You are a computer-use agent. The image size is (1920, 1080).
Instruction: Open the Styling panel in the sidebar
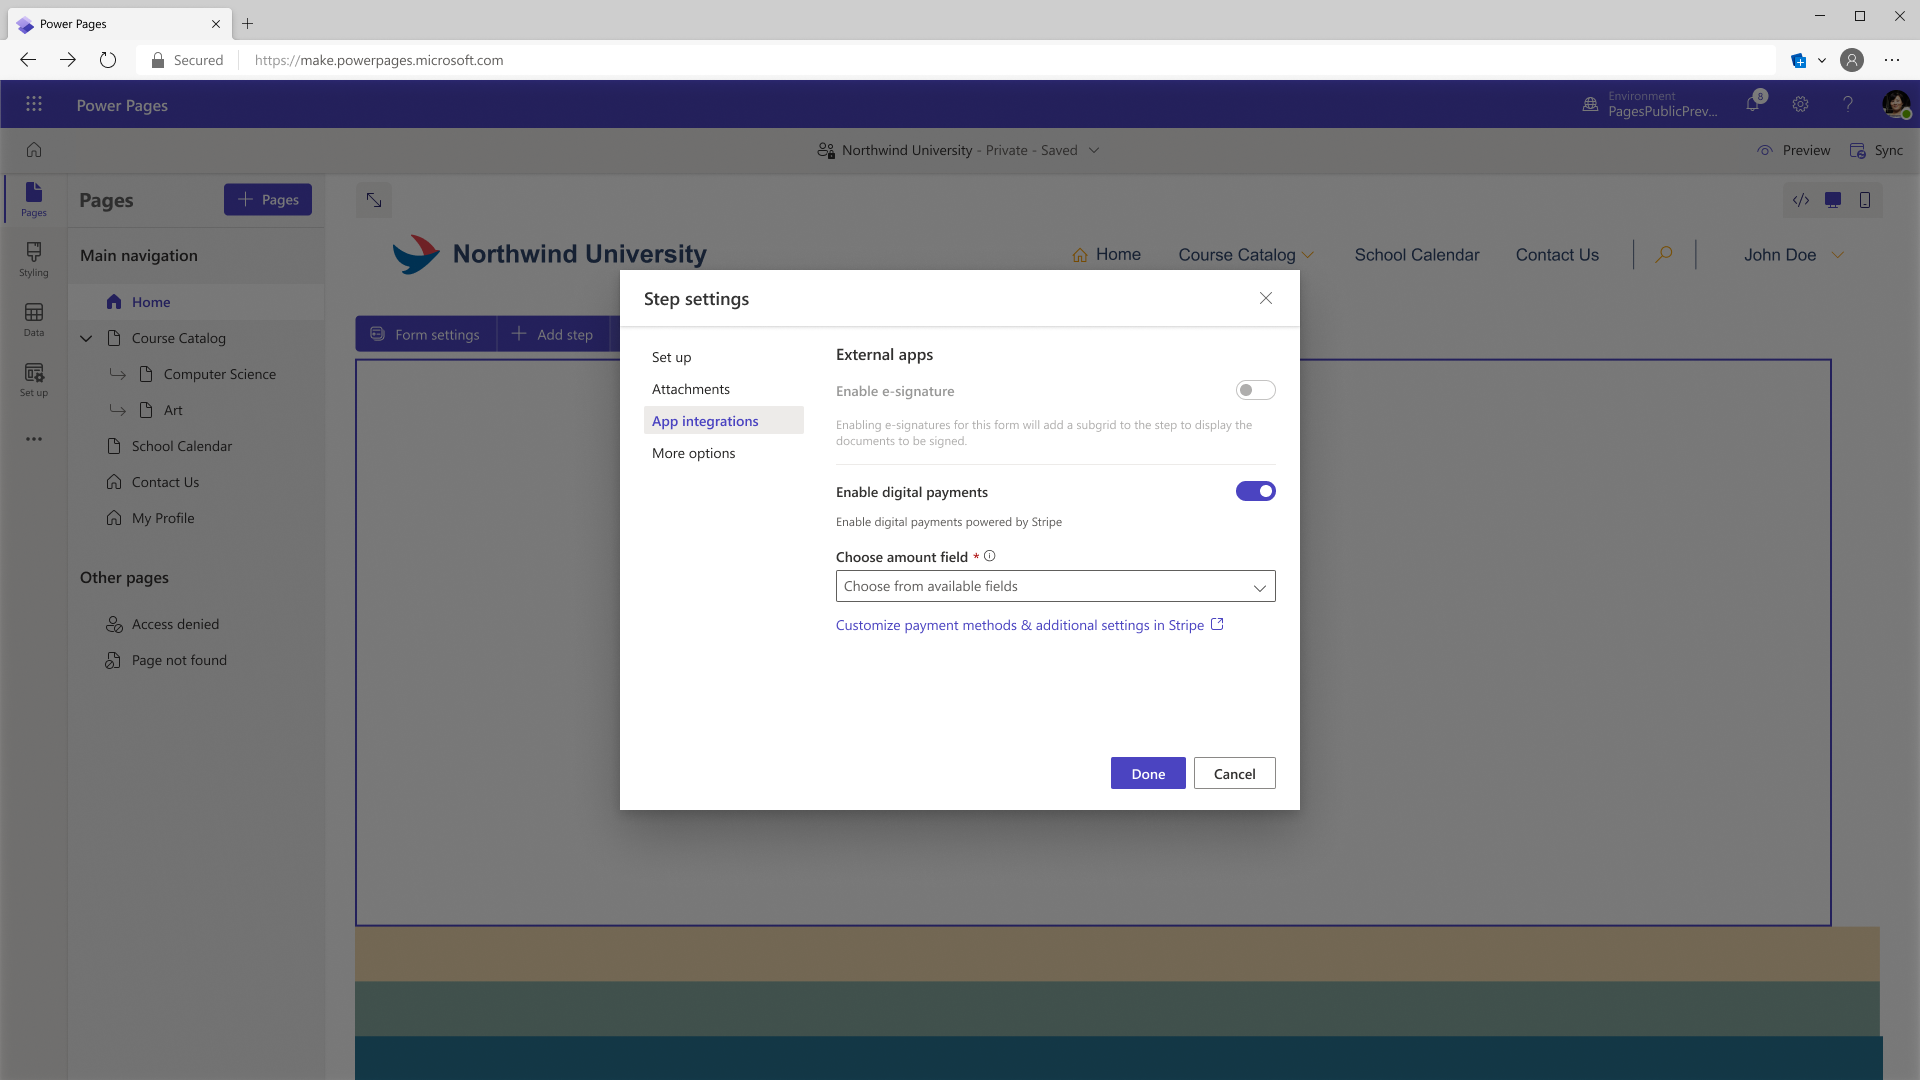[x=33, y=258]
